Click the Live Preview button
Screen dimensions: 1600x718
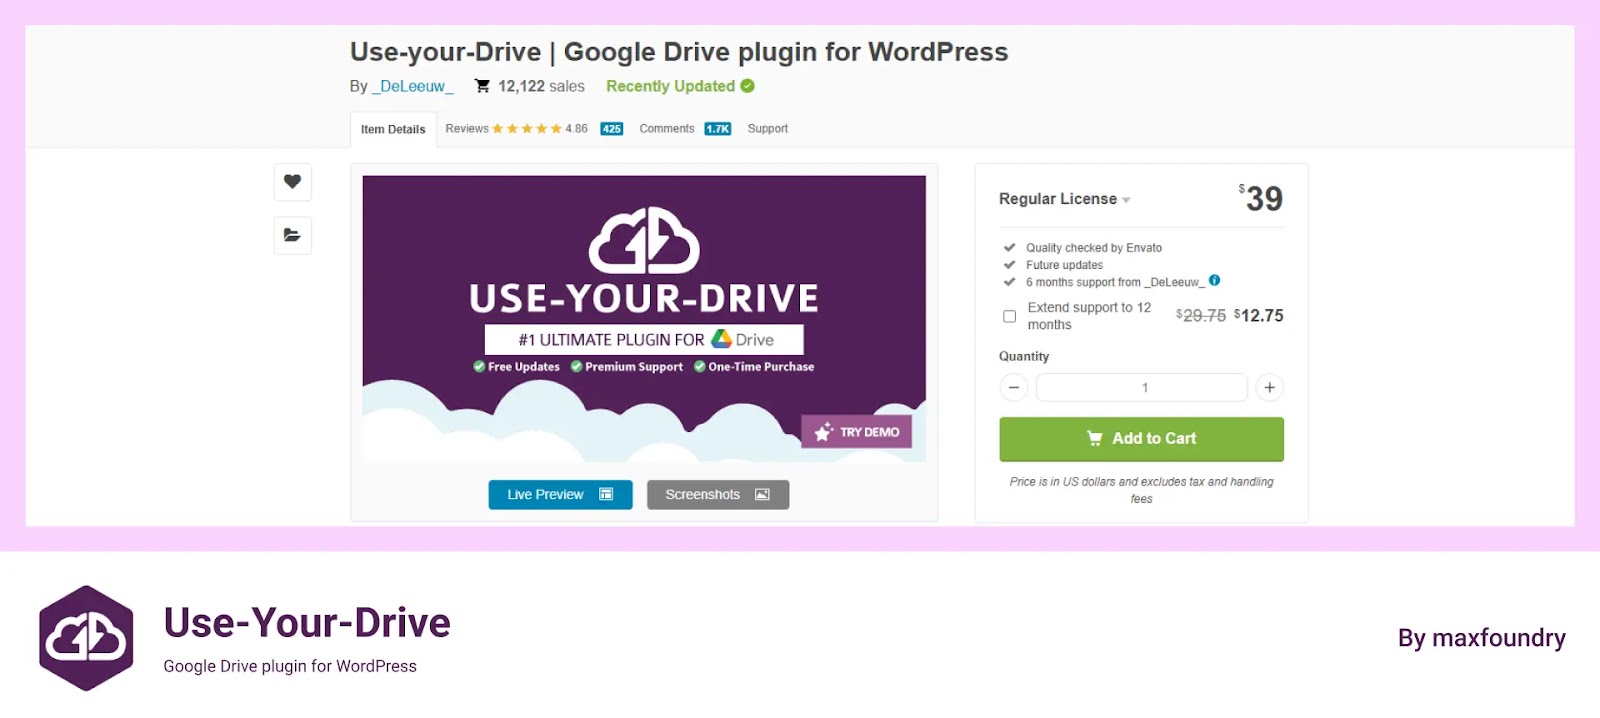[560, 494]
